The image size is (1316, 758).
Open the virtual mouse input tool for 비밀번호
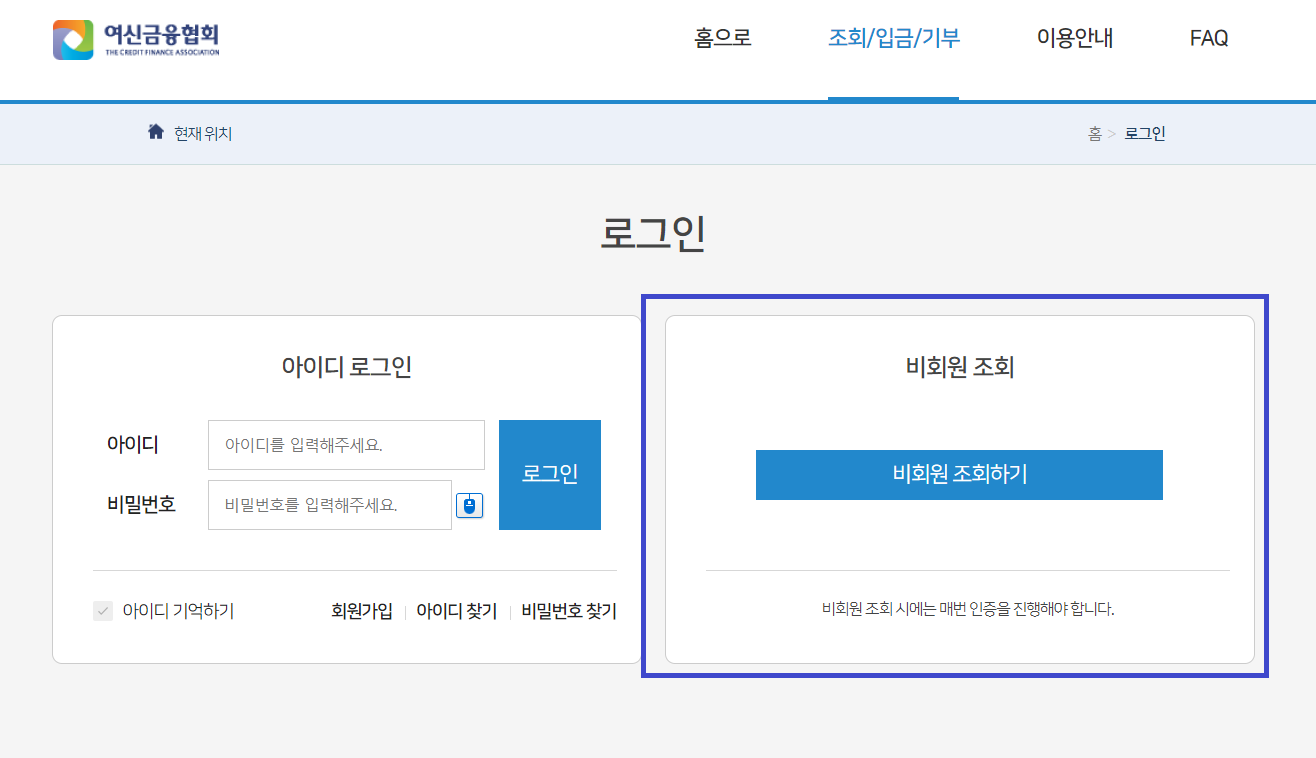[469, 505]
